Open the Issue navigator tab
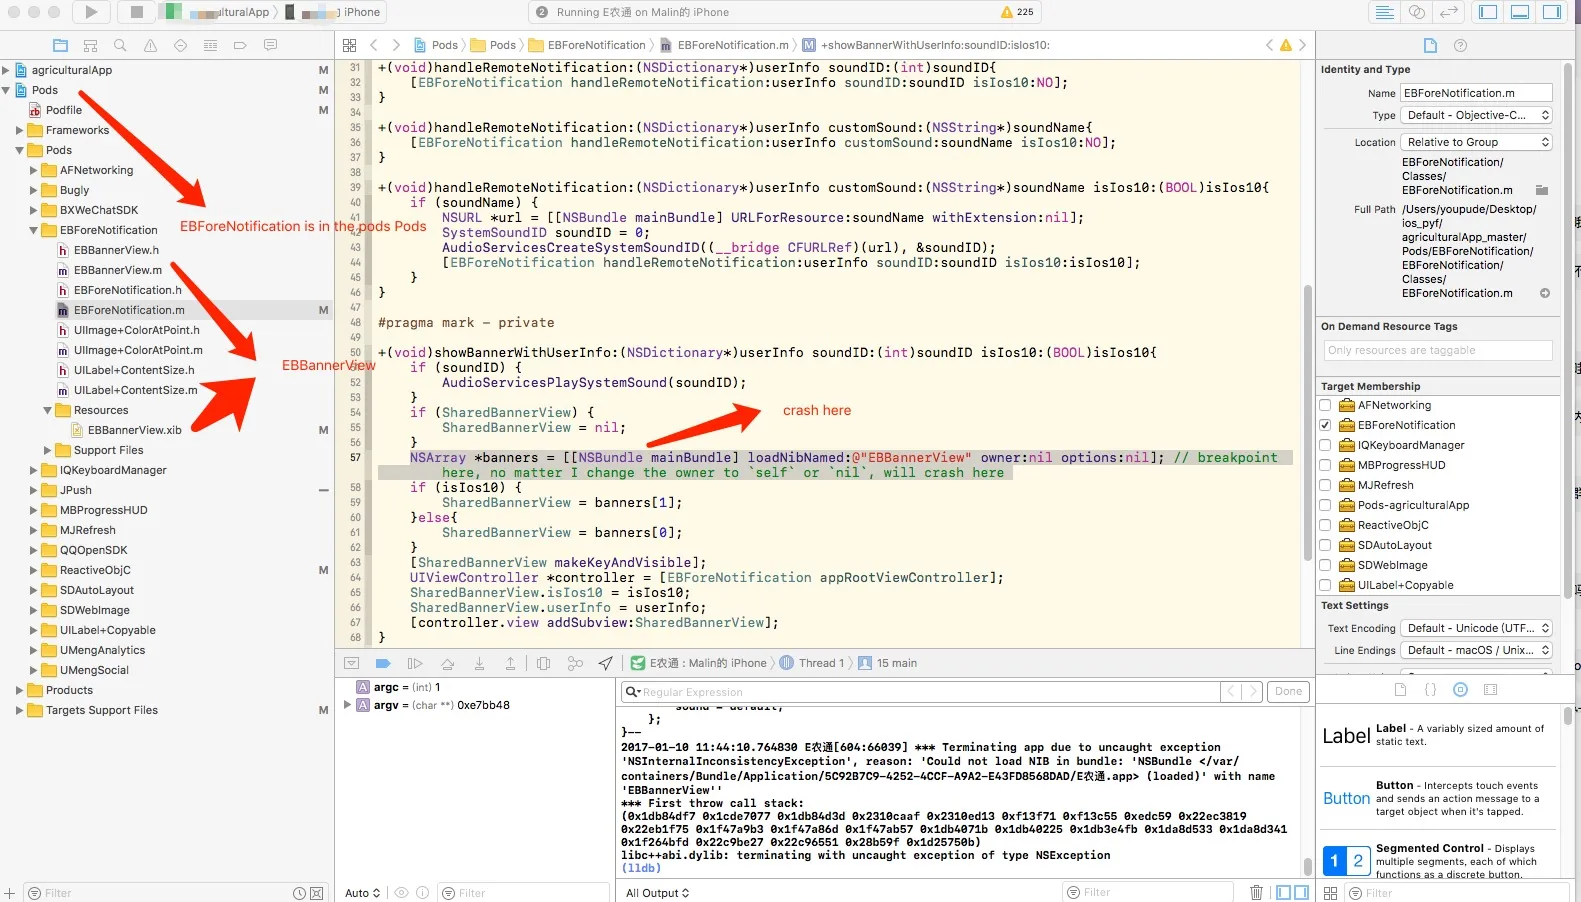Viewport: 1581px width, 902px height. [150, 45]
